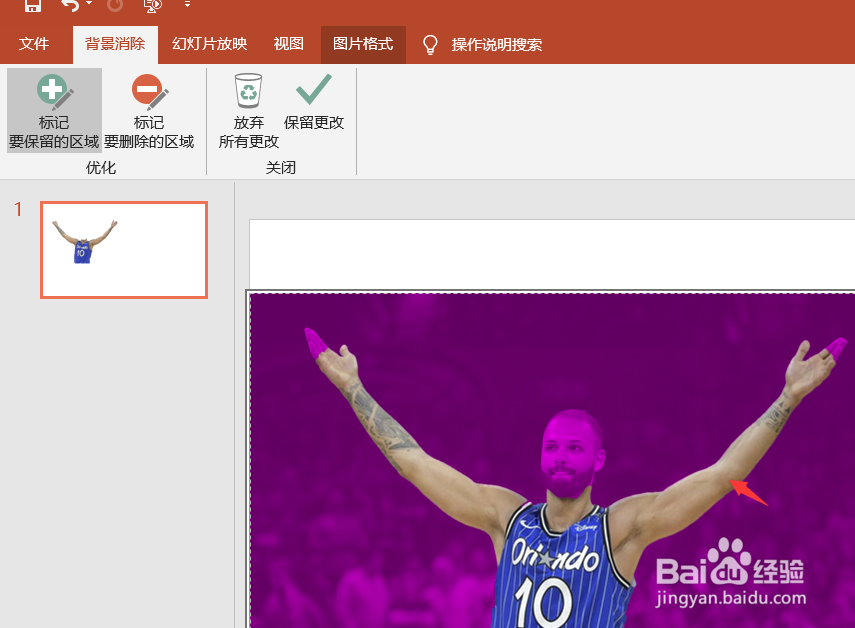855x628 pixels.
Task: Switch to 图片格式 (Picture Format) tab
Action: pos(363,44)
